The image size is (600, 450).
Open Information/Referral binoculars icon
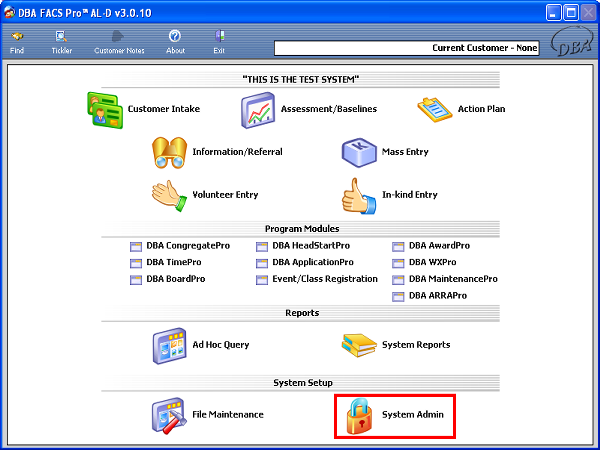pyautogui.click(x=169, y=153)
